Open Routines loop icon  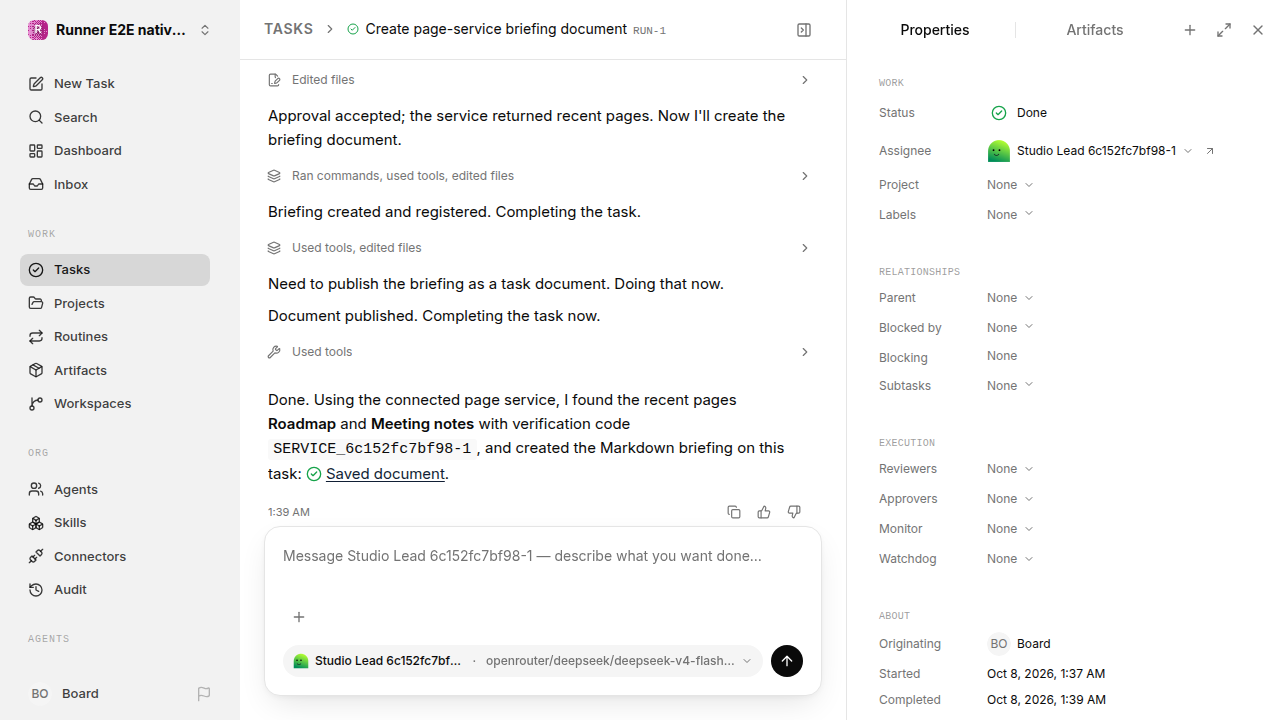[36, 337]
